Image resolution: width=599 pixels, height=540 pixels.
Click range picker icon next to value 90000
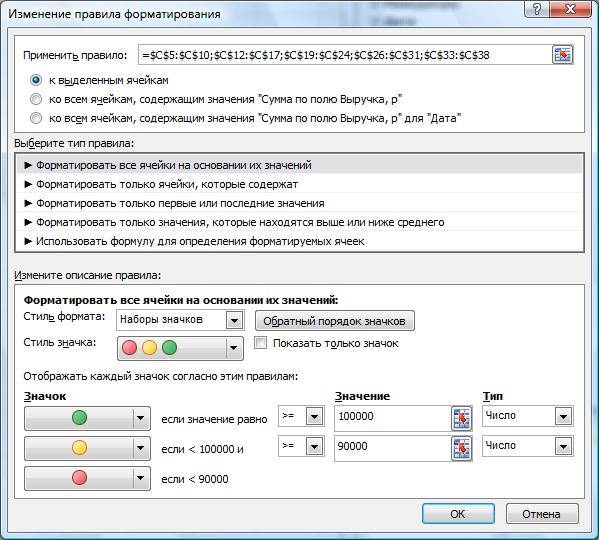tap(461, 448)
